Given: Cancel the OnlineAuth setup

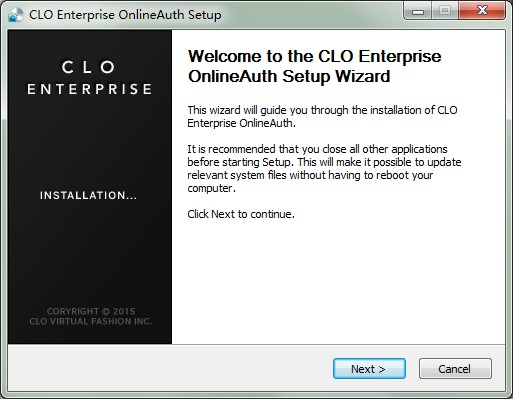Looking at the screenshot, I should 455,369.
